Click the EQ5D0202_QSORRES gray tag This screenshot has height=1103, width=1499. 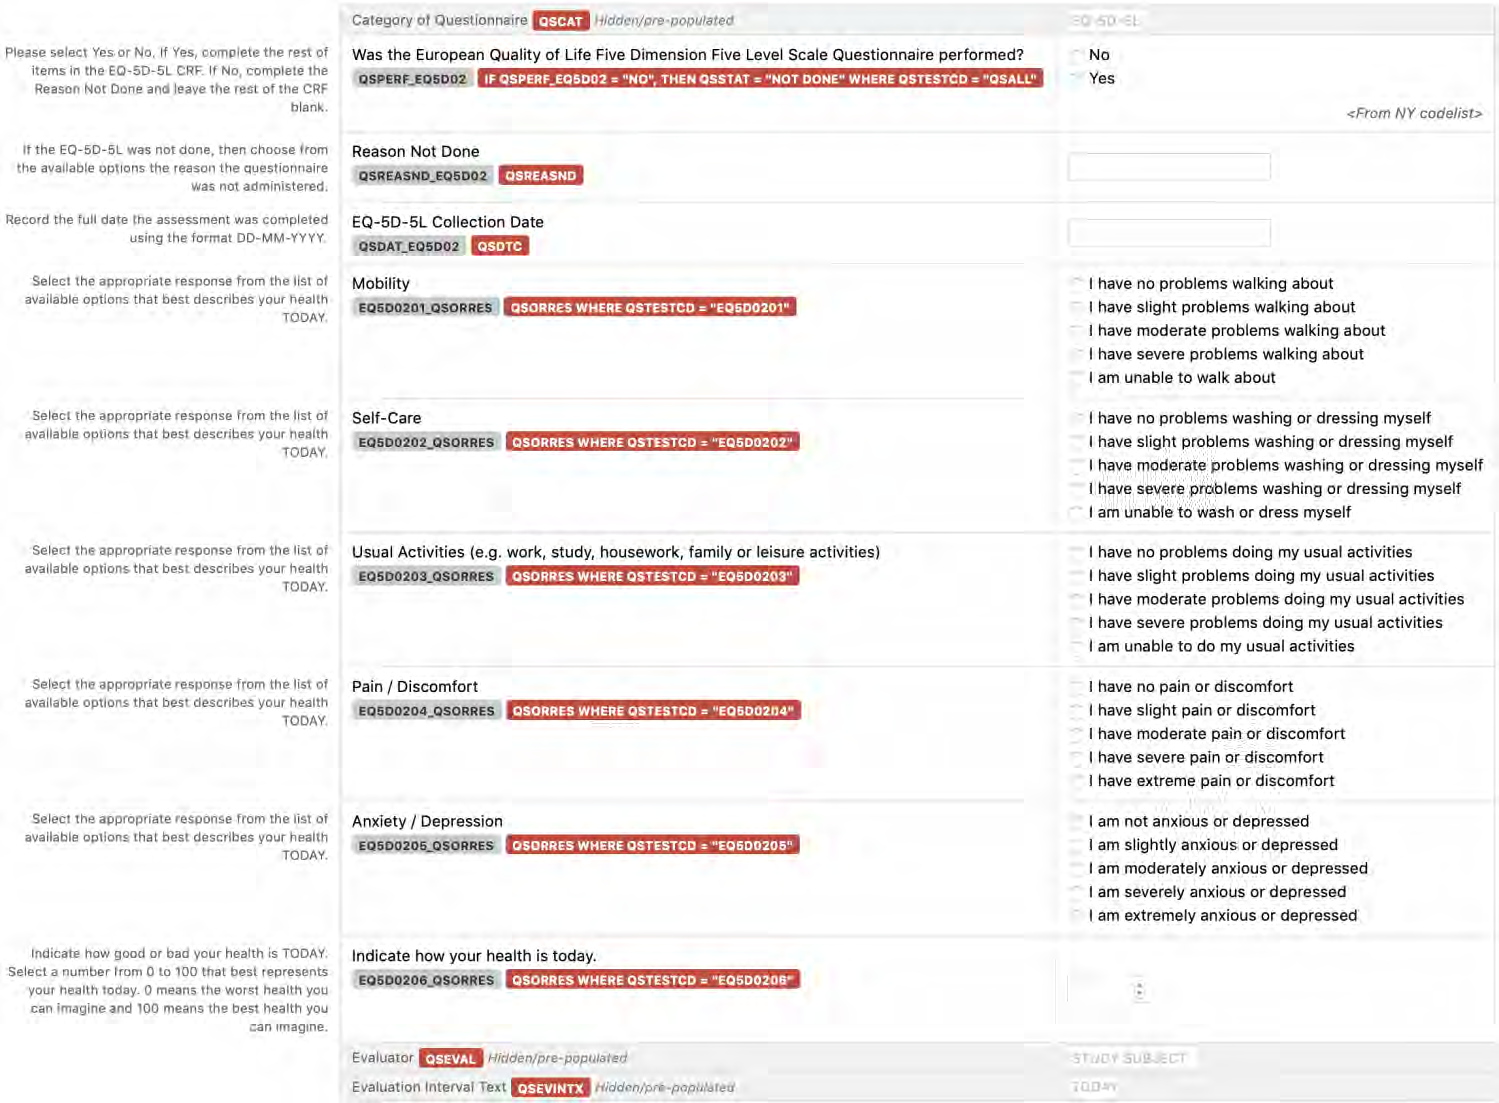427,442
